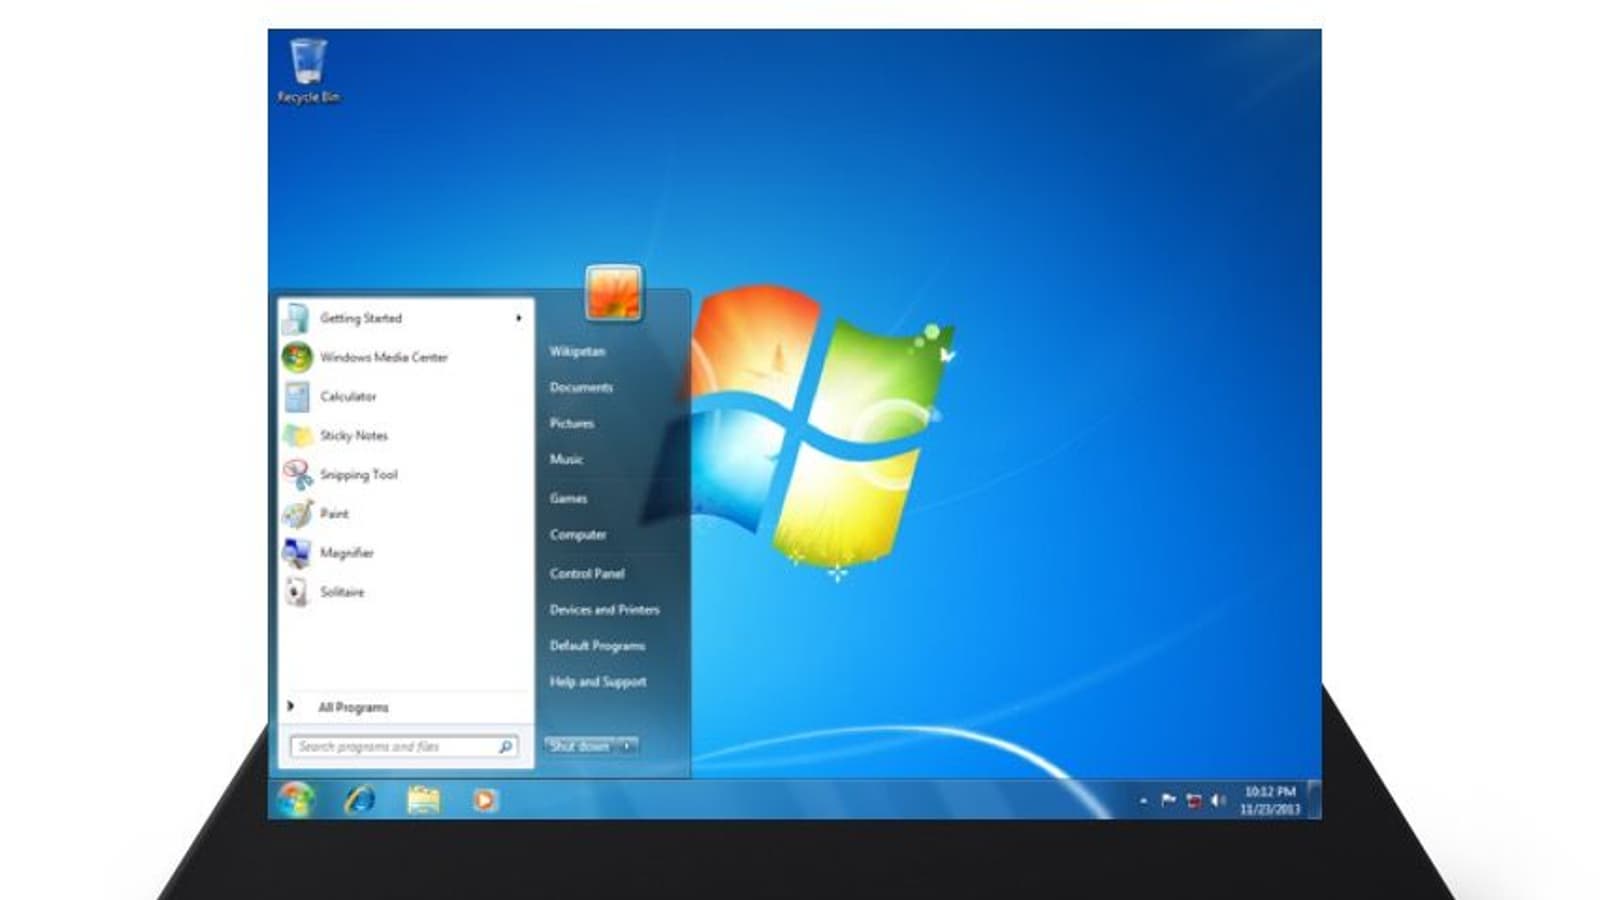The width and height of the screenshot is (1600, 900).
Task: Open the Wikipetan personal folder
Action: 577,351
